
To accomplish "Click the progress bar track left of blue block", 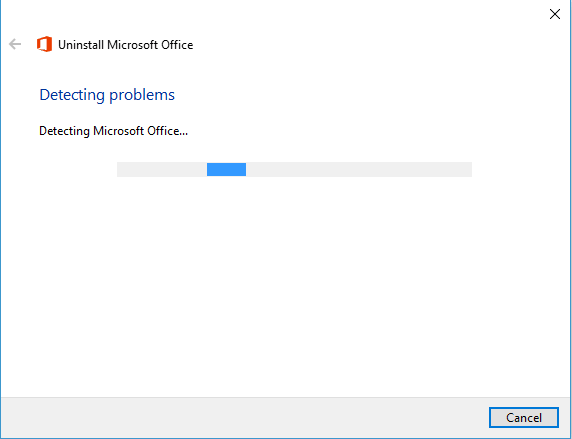I will [x=162, y=169].
